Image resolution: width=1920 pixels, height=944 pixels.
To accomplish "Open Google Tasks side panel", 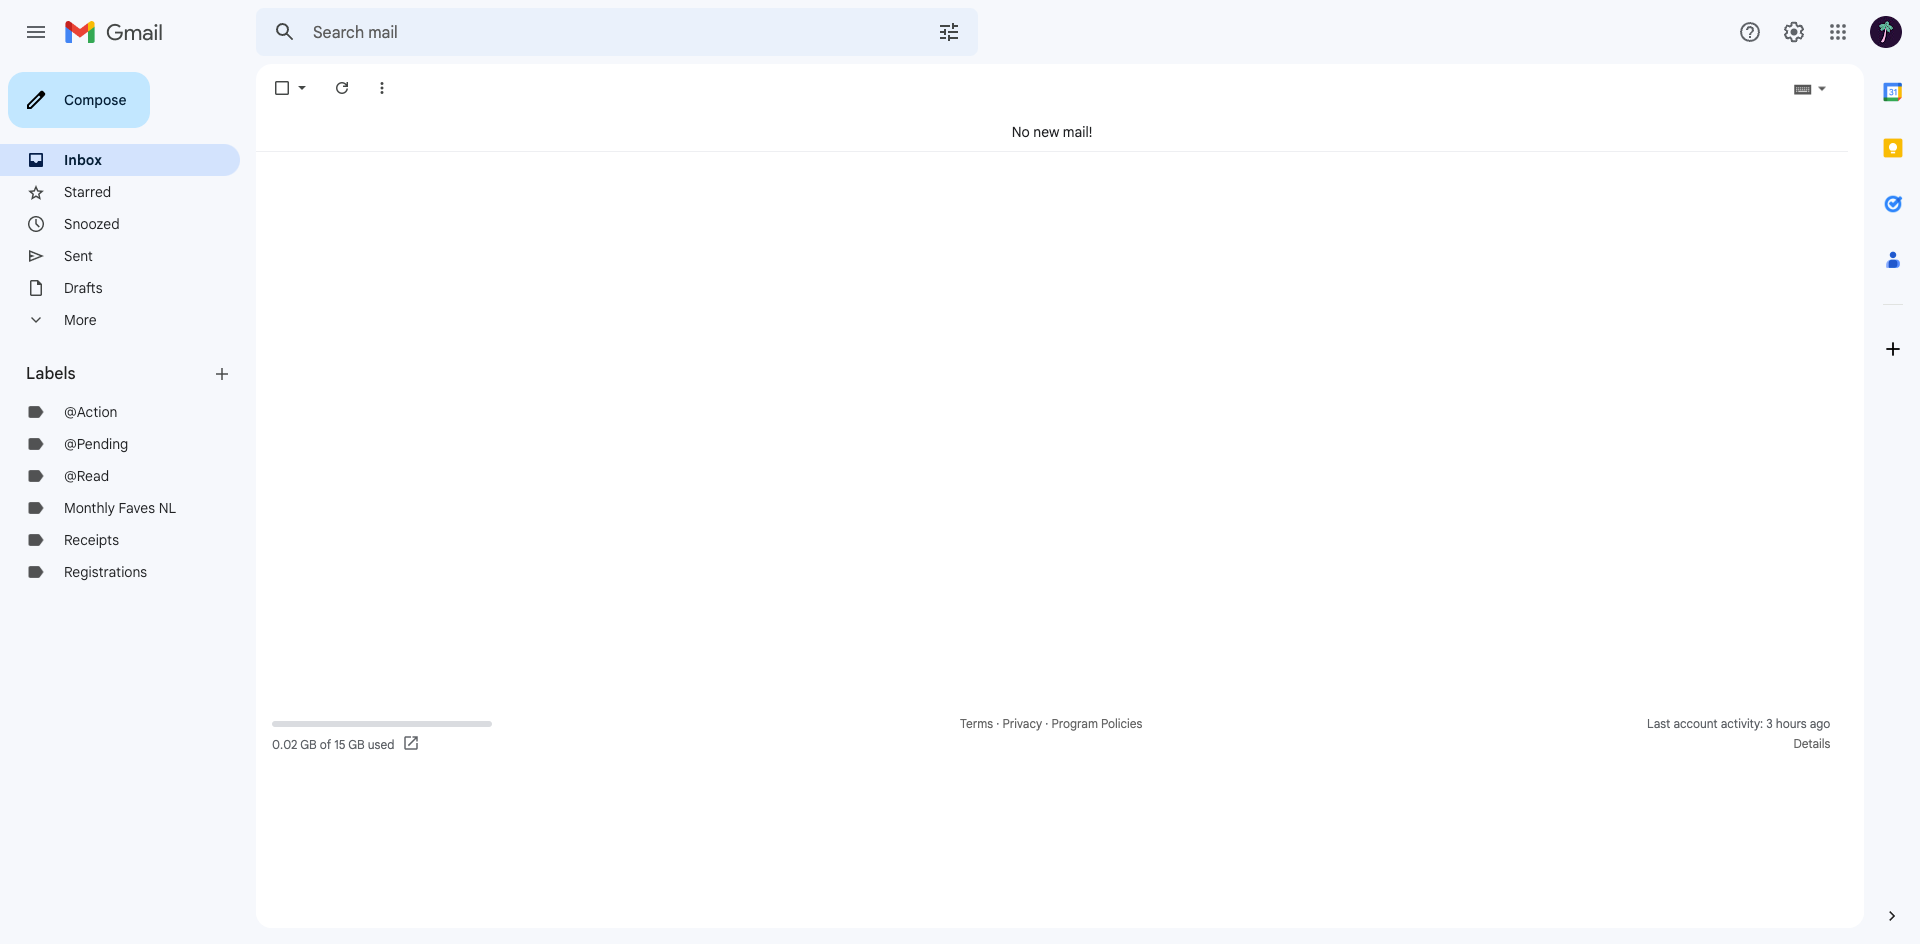I will [1893, 204].
